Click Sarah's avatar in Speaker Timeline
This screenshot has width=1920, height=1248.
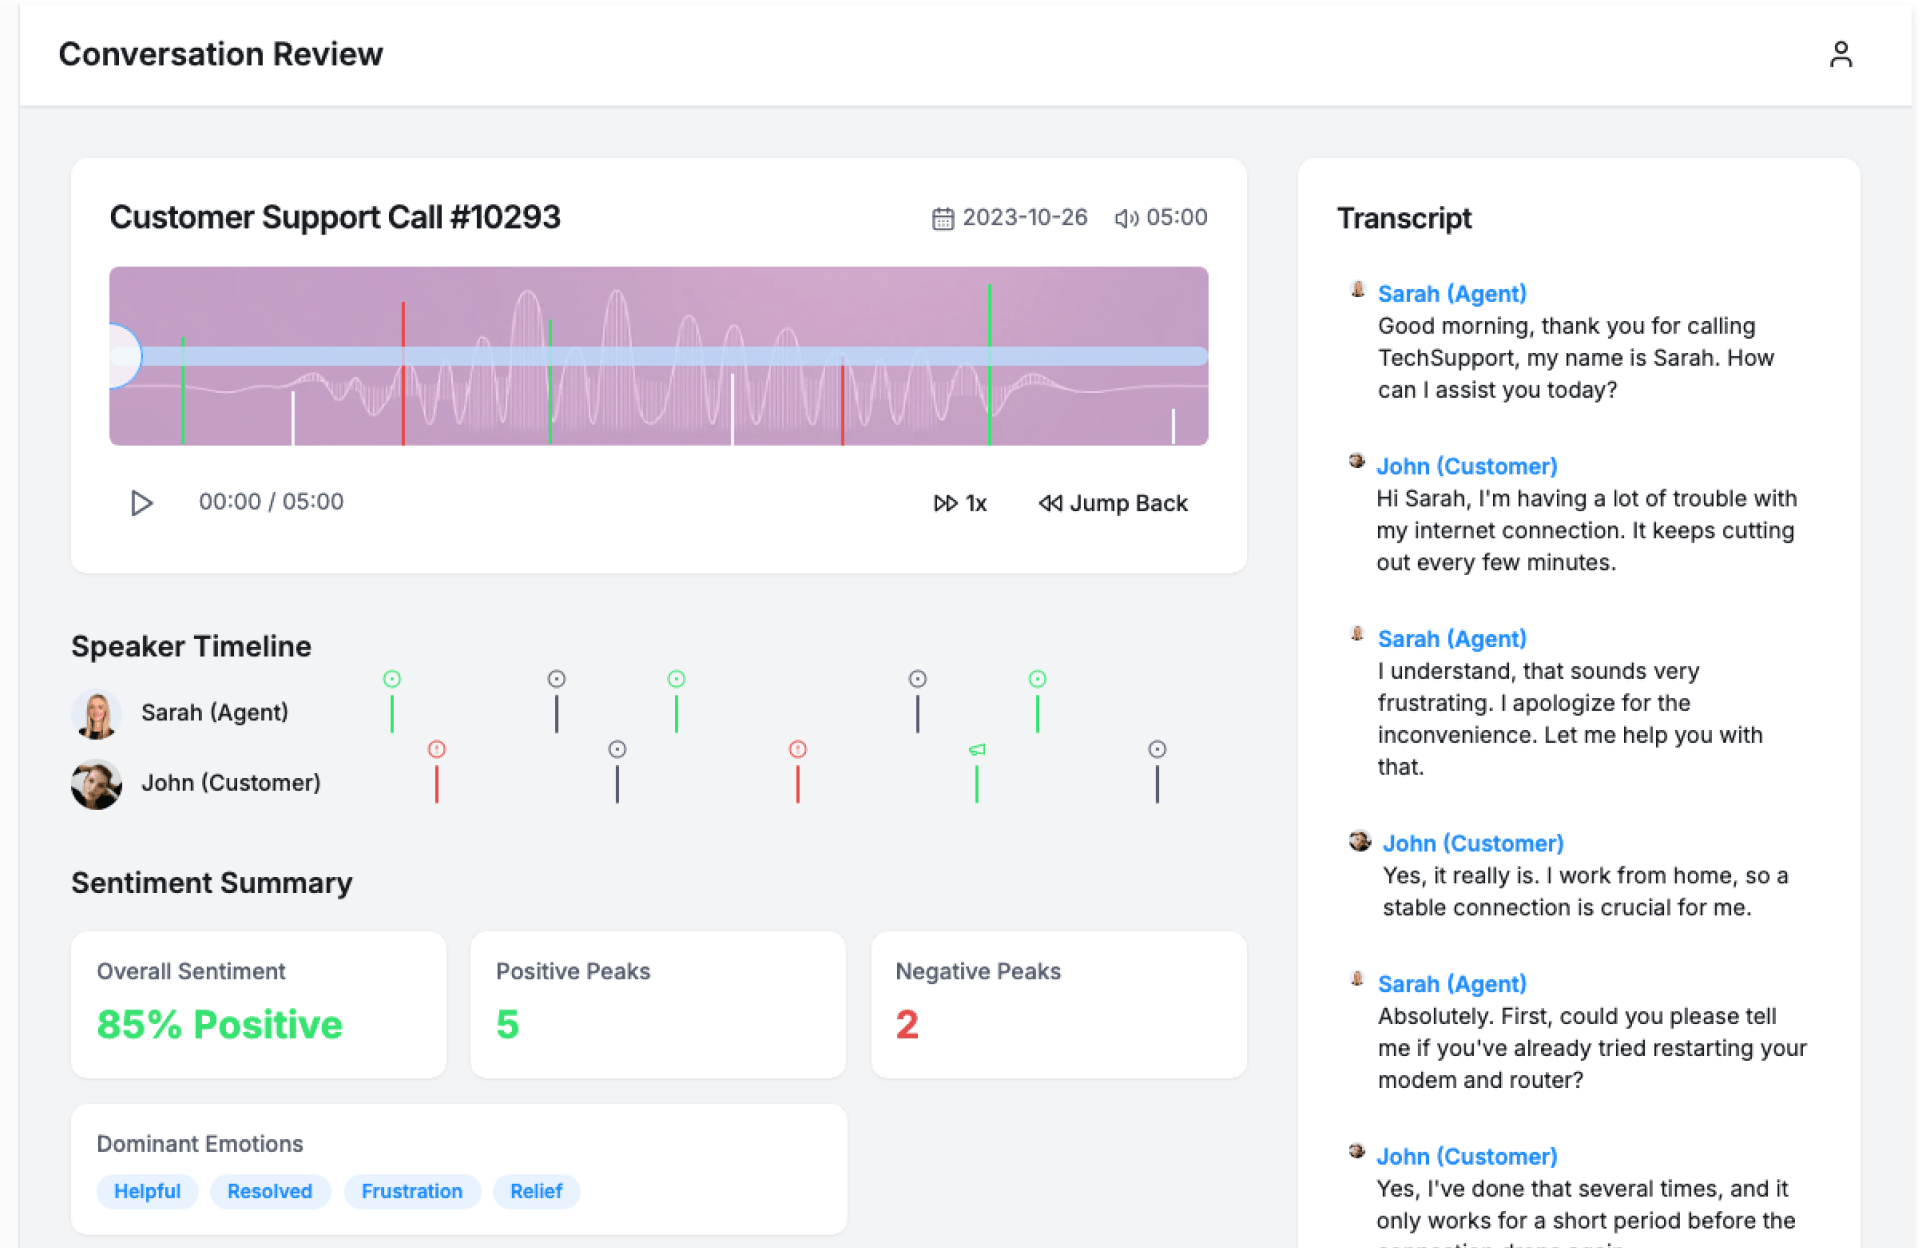coord(96,714)
